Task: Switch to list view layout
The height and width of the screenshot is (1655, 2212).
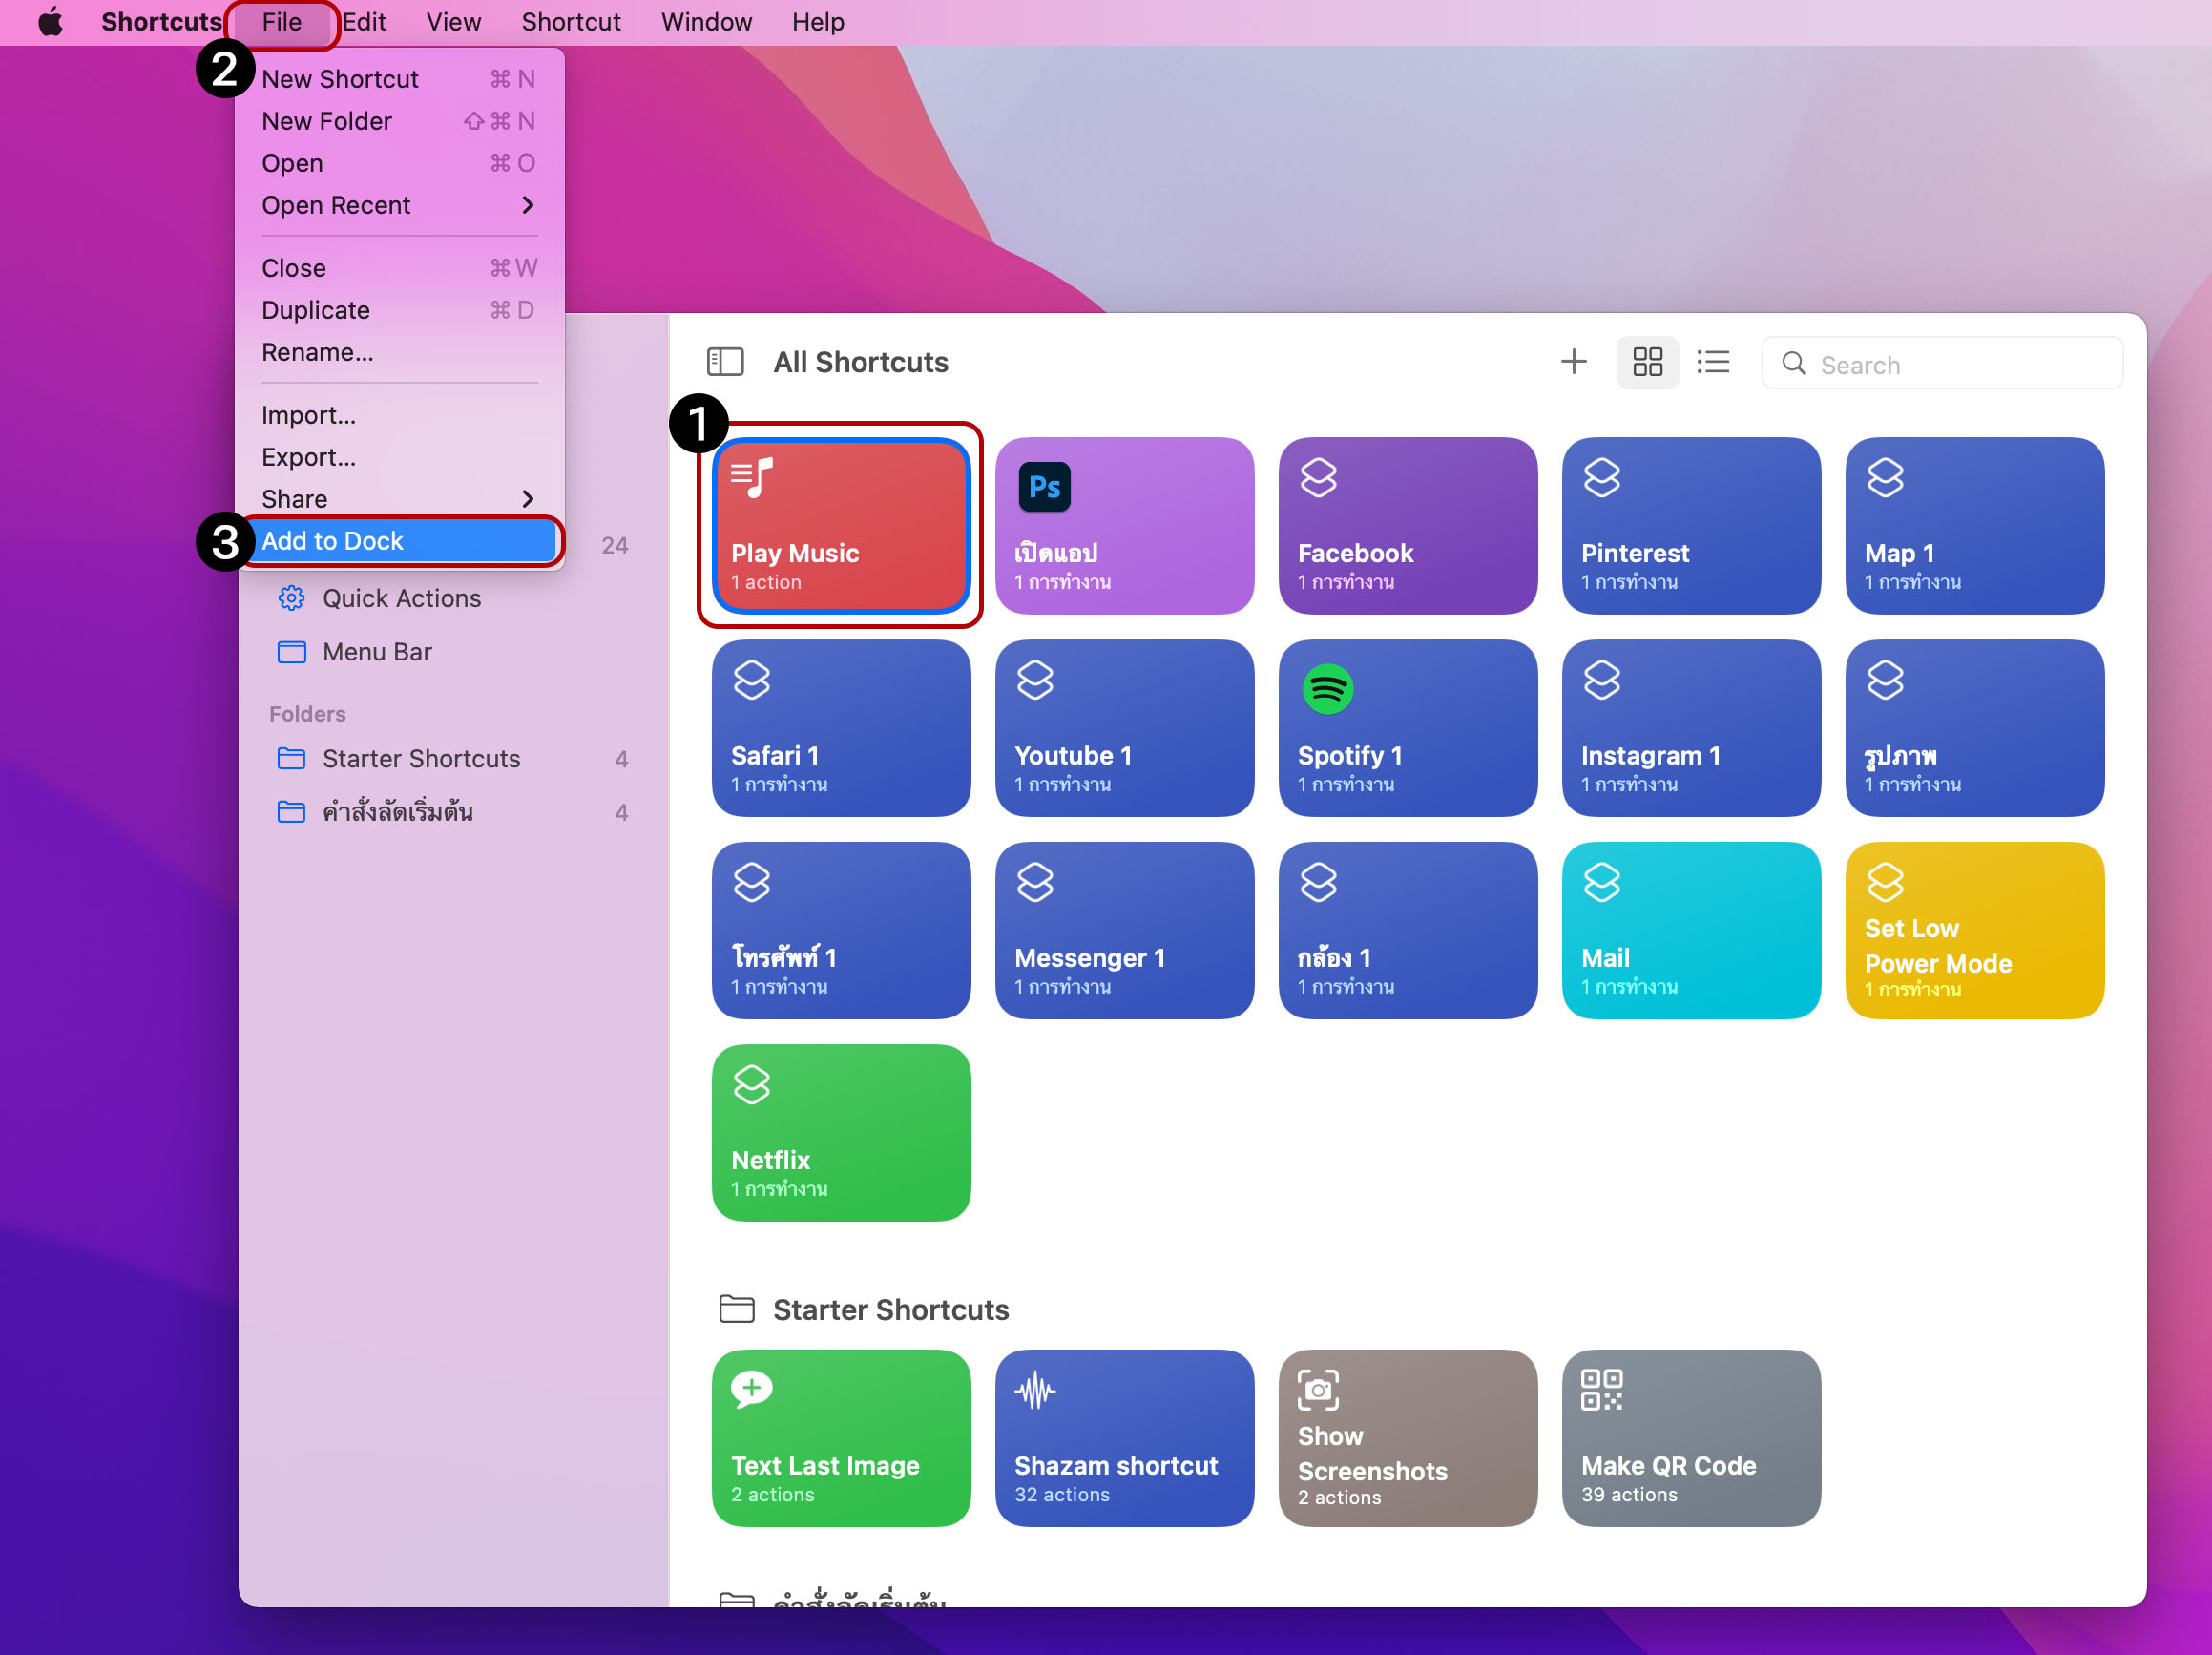Action: tap(1713, 362)
